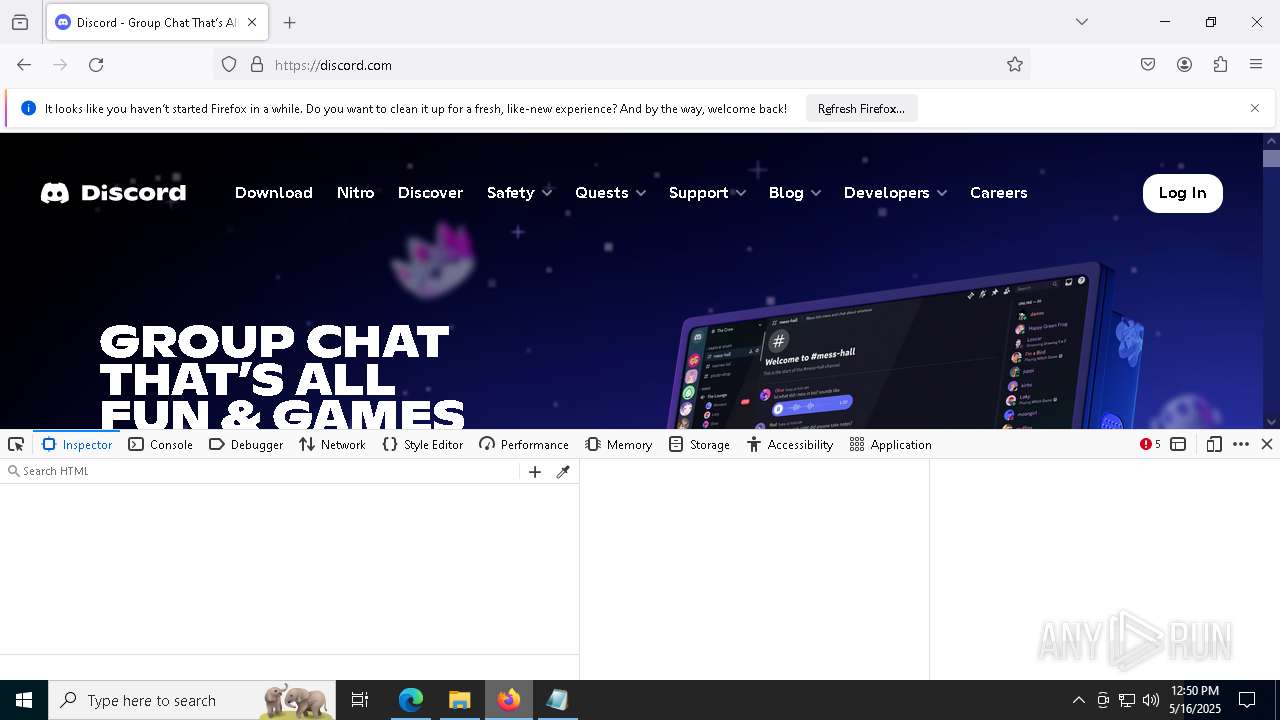Click the Firefox back arrow
This screenshot has height=720, width=1280.
pyautogui.click(x=24, y=65)
